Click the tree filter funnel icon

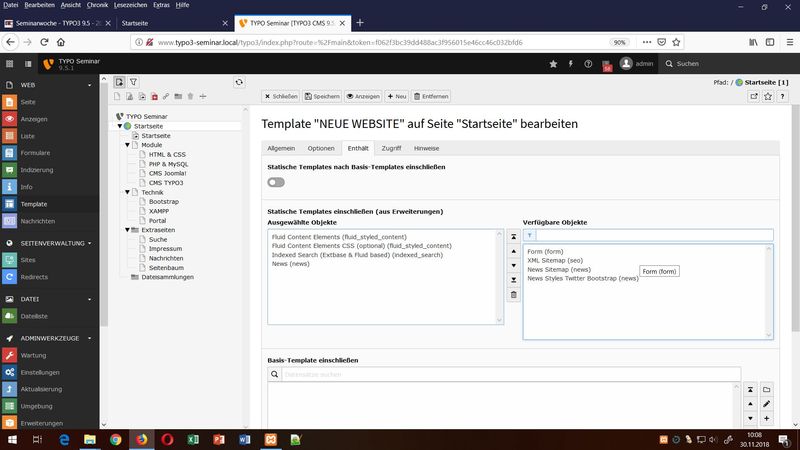click(x=134, y=82)
